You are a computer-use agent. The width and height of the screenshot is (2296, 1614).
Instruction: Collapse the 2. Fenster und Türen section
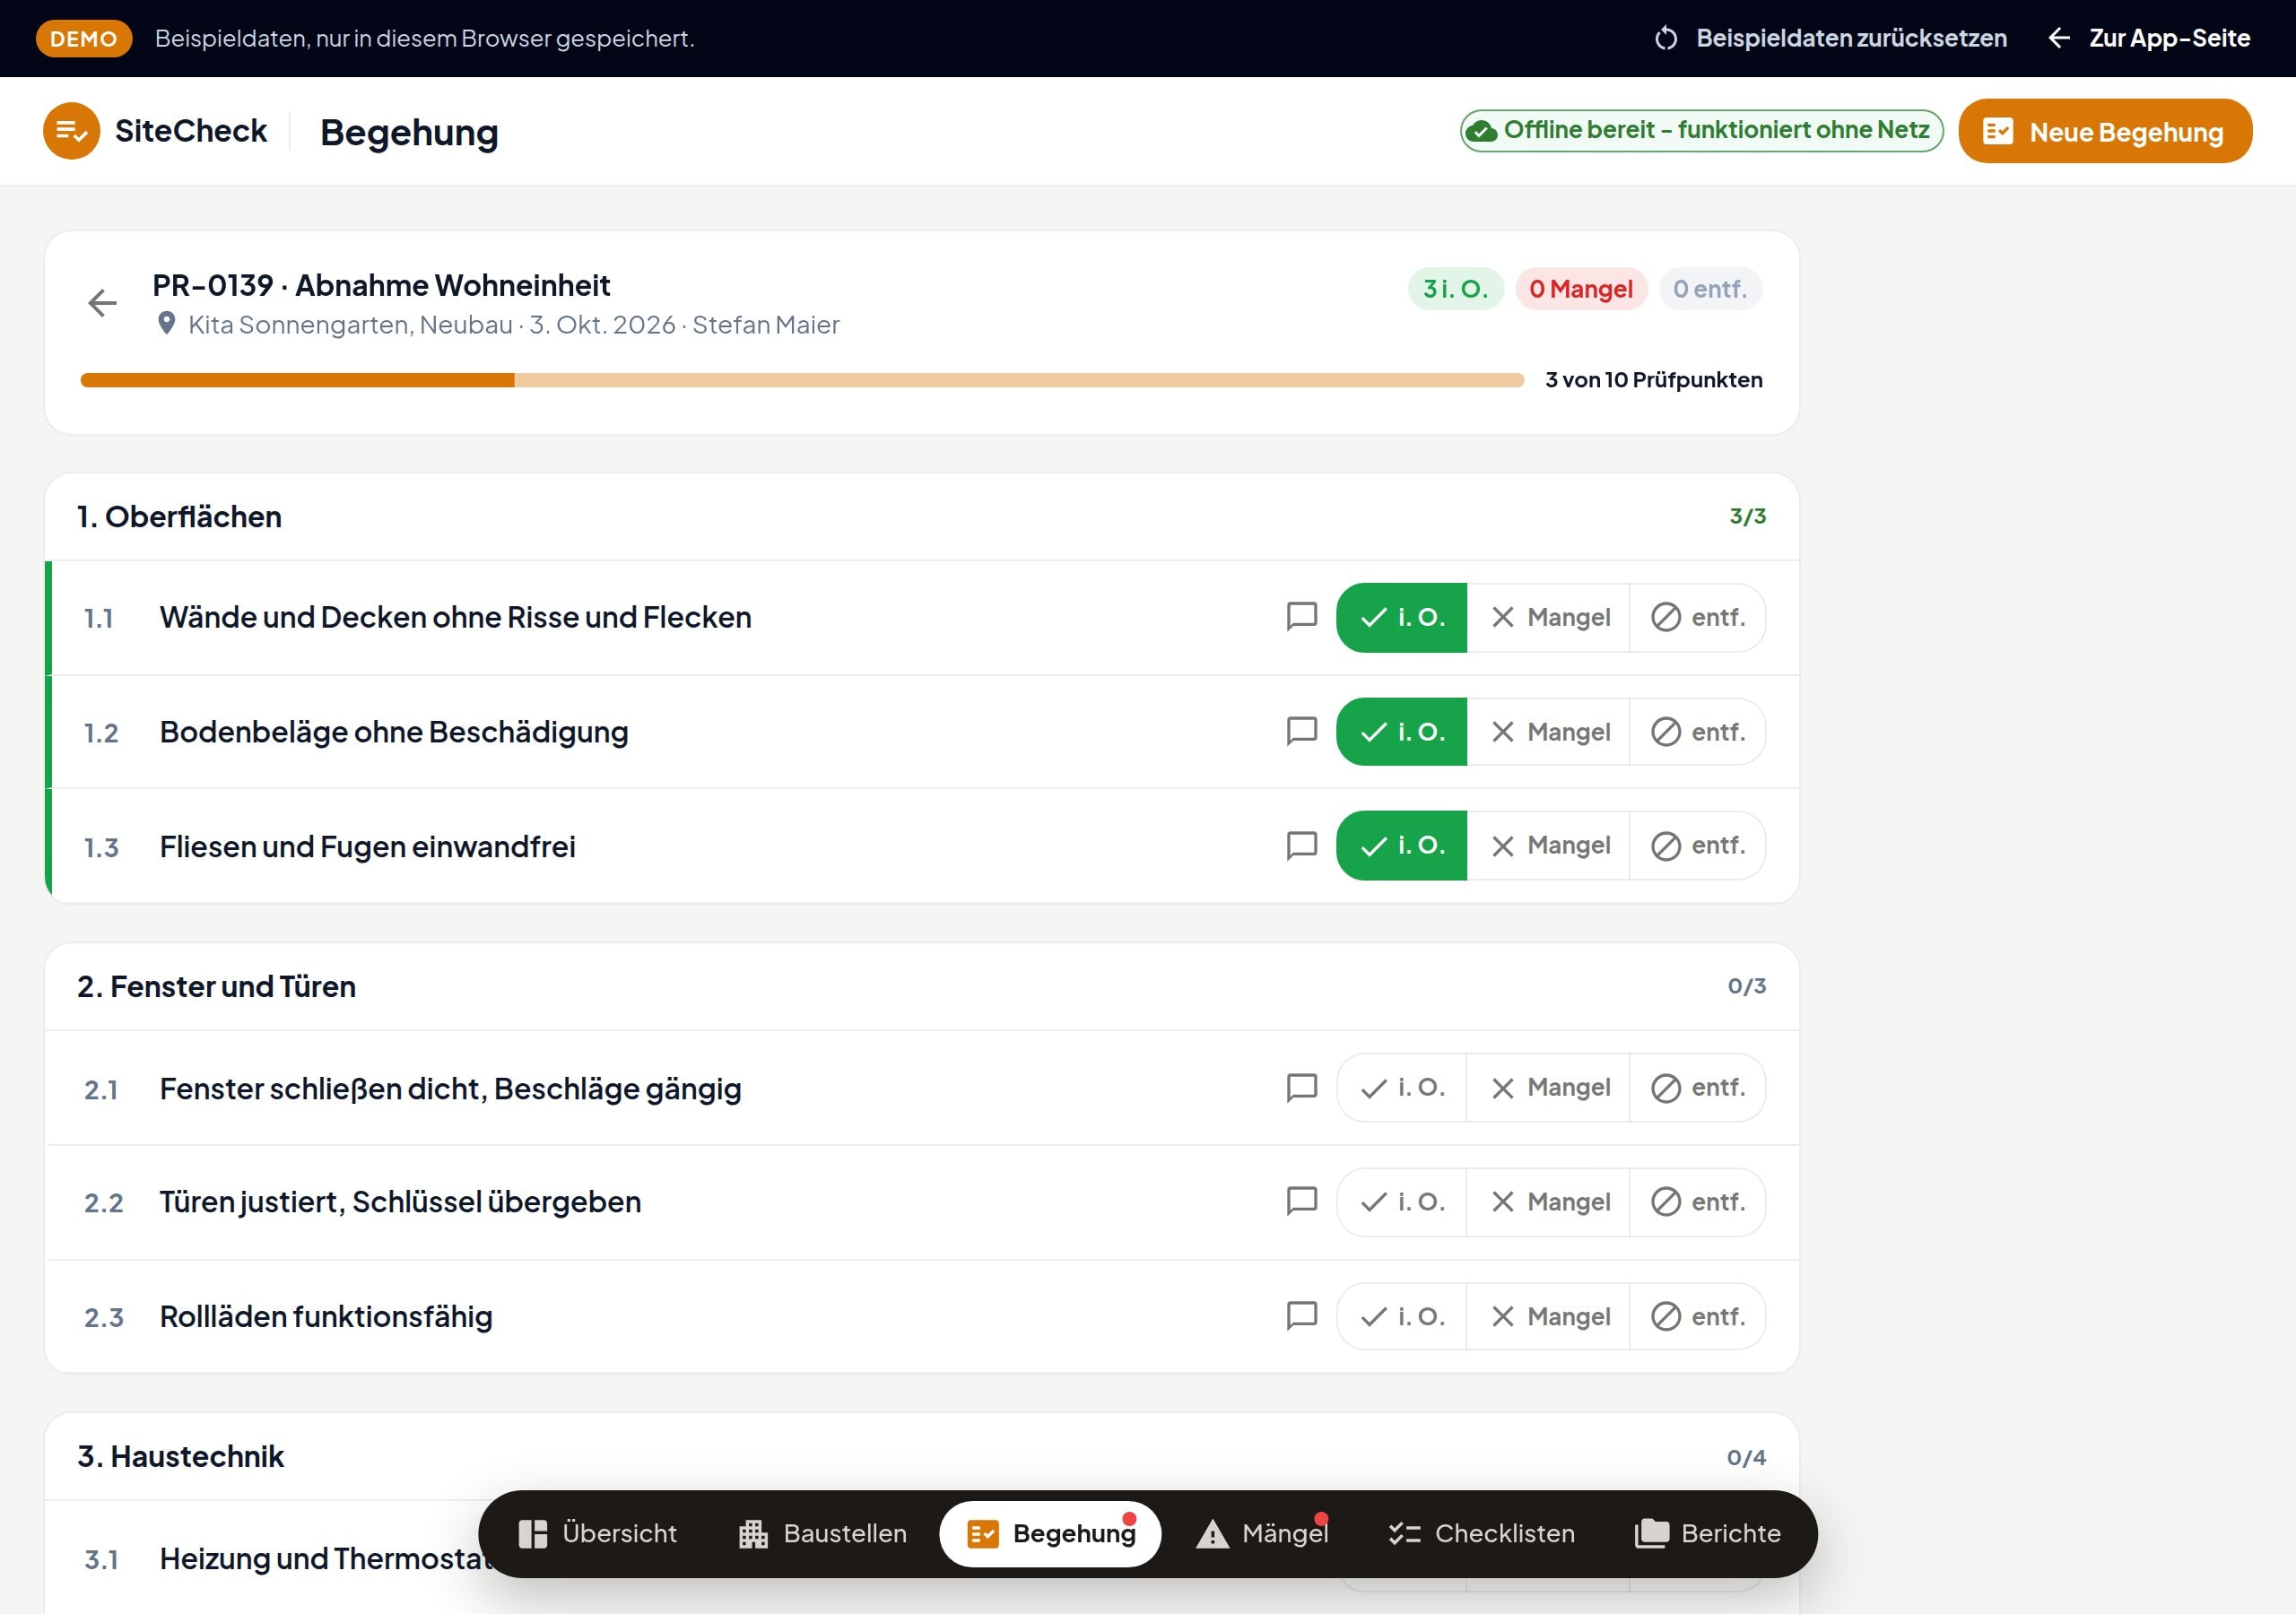(x=921, y=987)
